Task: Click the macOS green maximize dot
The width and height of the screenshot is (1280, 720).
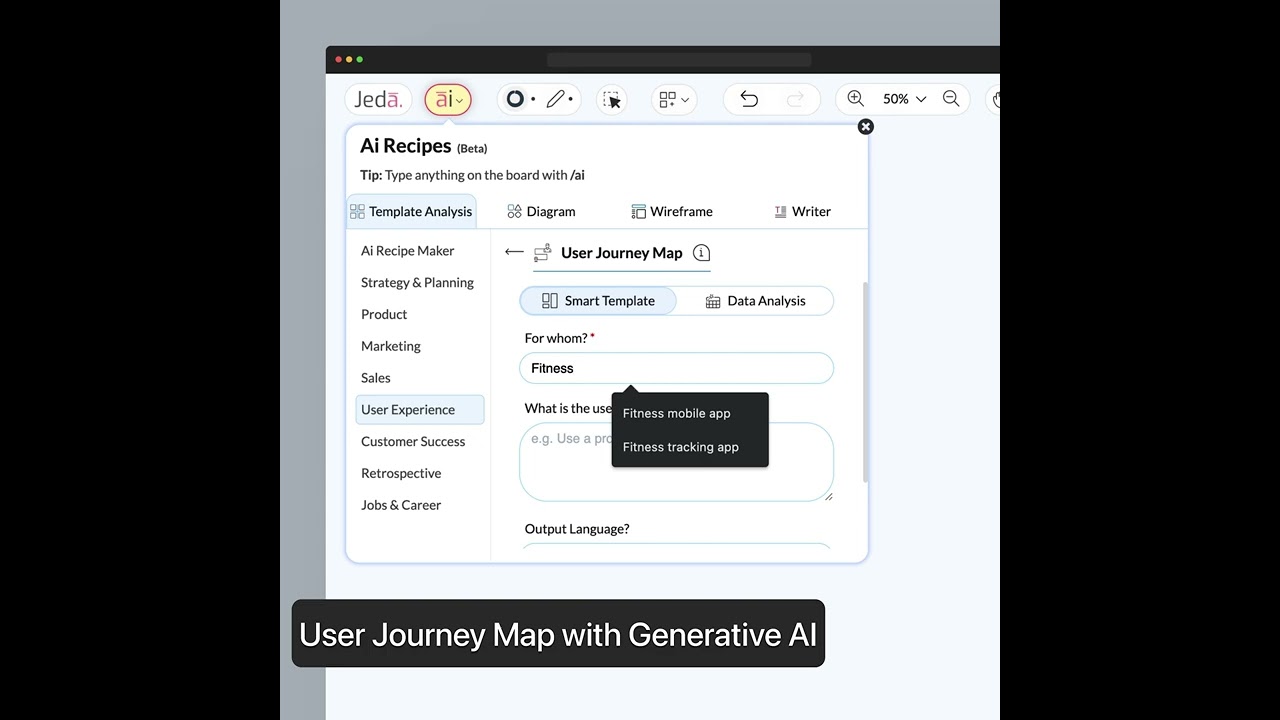Action: coord(360,60)
